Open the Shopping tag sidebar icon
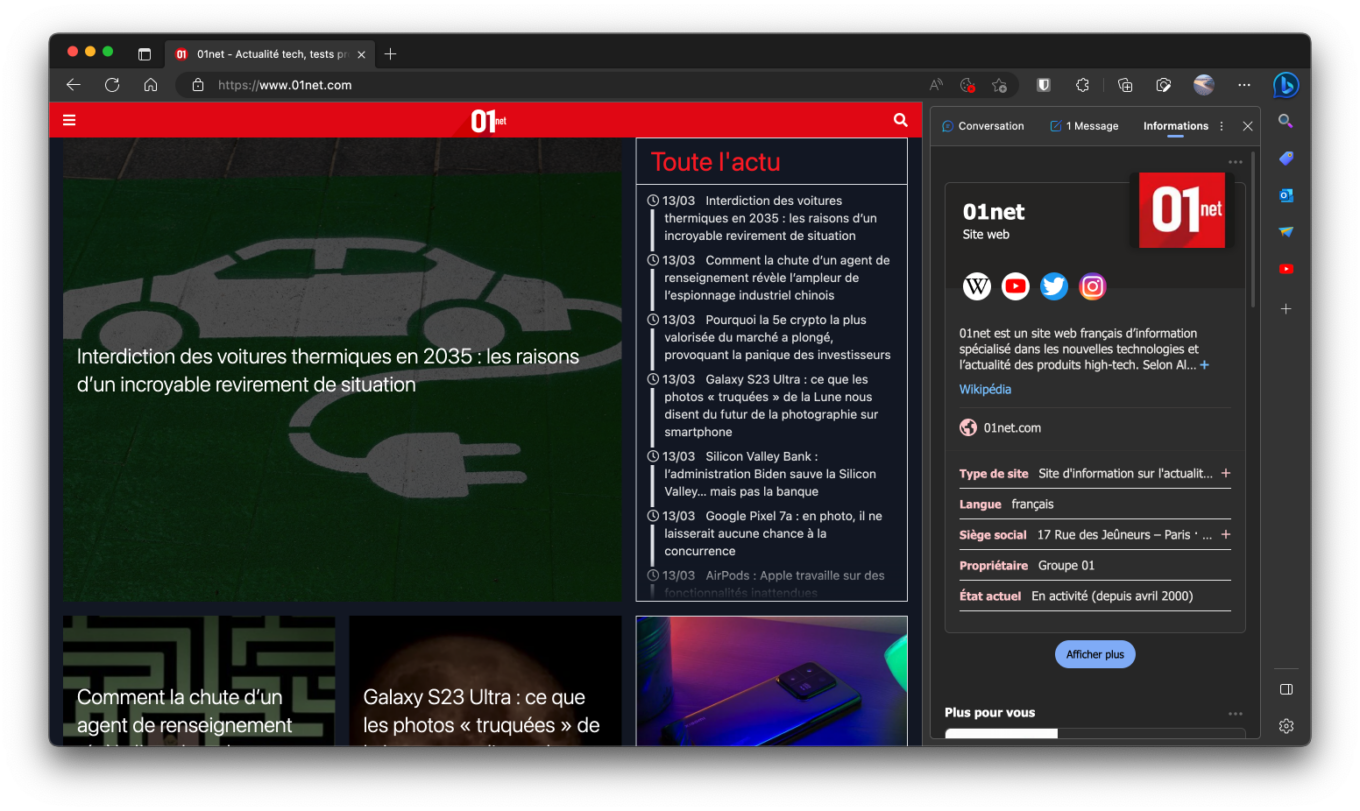Viewport: 1360px width, 811px height. click(x=1286, y=158)
